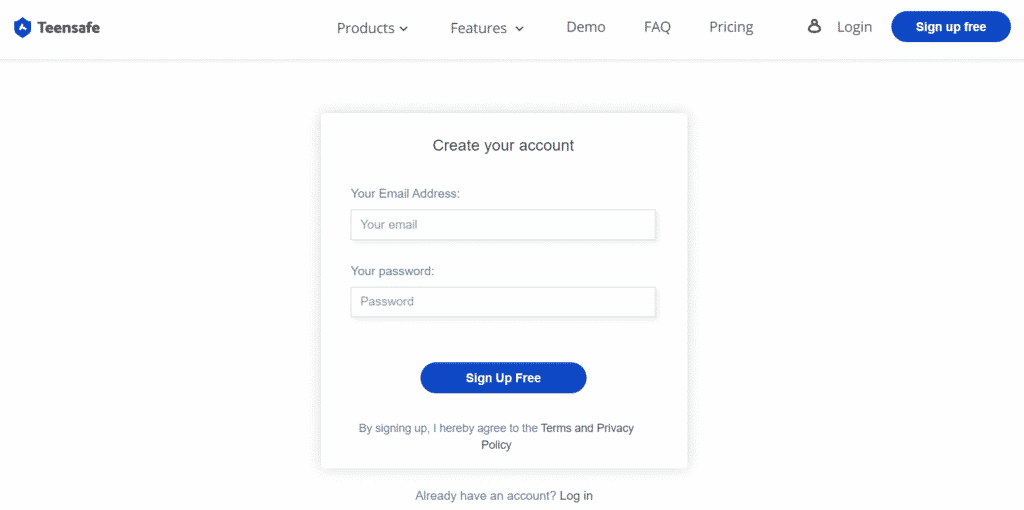
Task: View the Pricing page
Action: click(731, 27)
